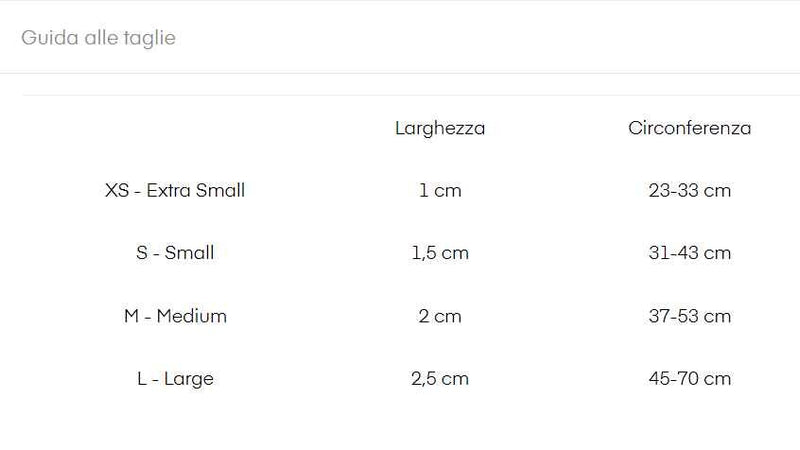
Task: Select the Circonferenza column header
Action: coord(689,128)
